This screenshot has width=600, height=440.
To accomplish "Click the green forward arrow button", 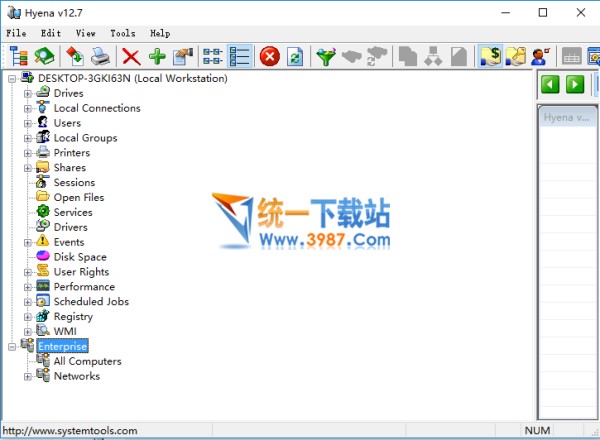I will coord(575,84).
